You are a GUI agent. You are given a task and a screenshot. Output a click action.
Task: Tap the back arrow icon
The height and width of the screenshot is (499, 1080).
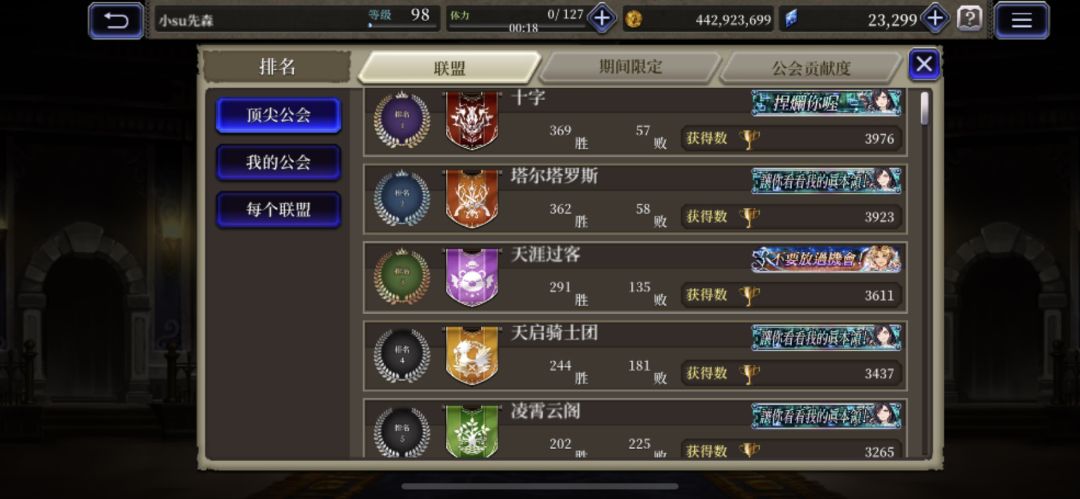tap(116, 20)
